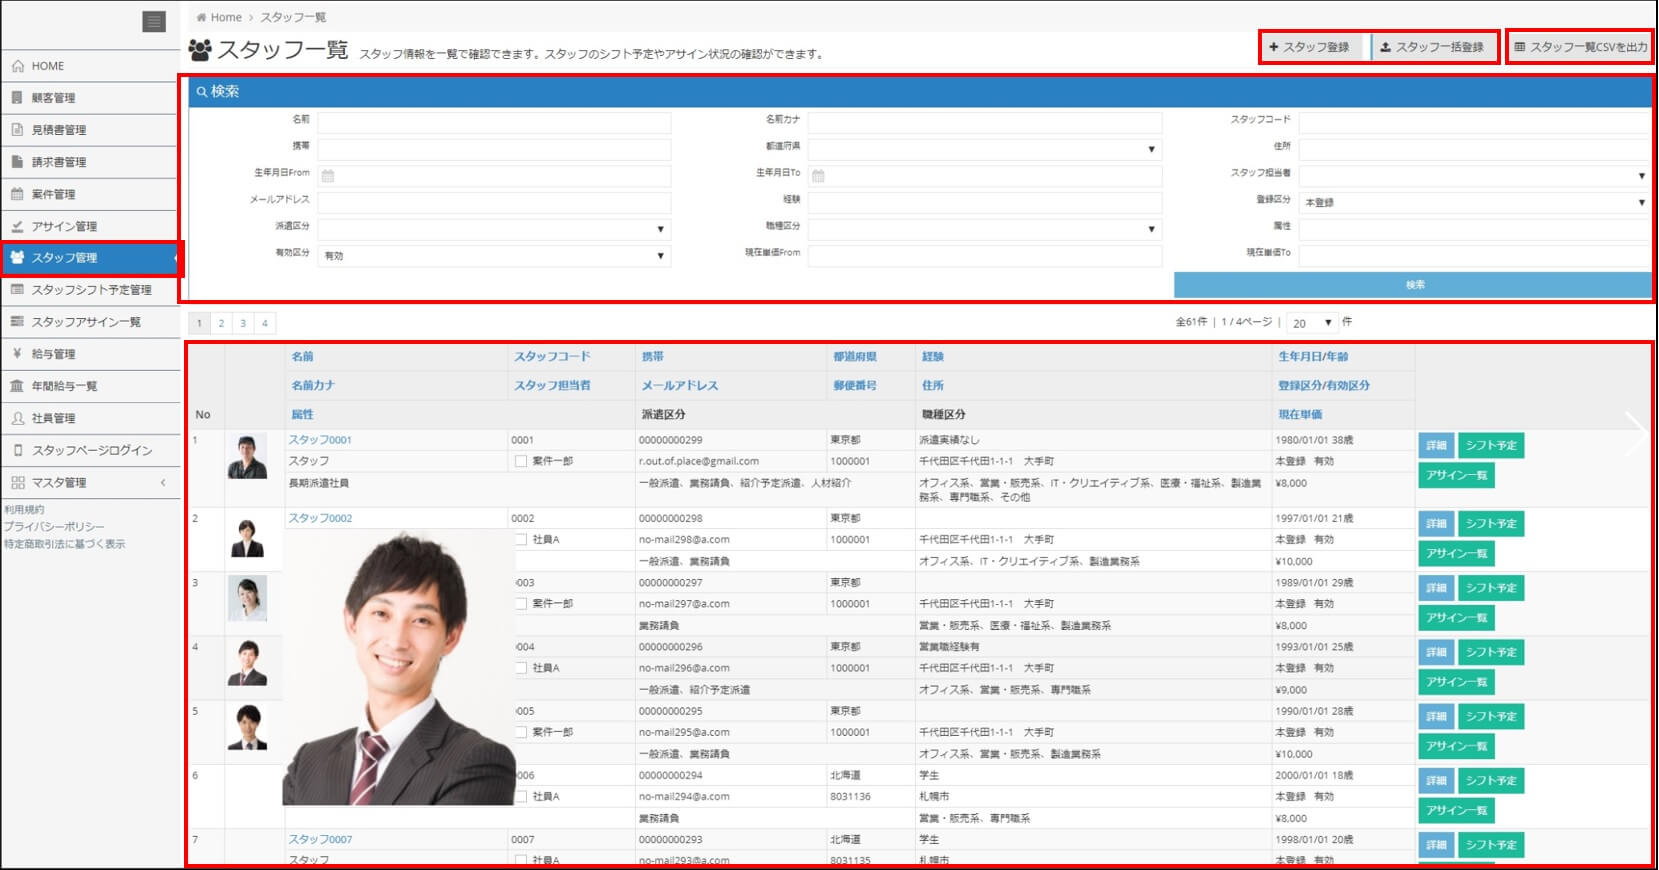This screenshot has width=1659, height=870.
Task: Click the スタッフ登録 button
Action: pyautogui.click(x=1309, y=47)
